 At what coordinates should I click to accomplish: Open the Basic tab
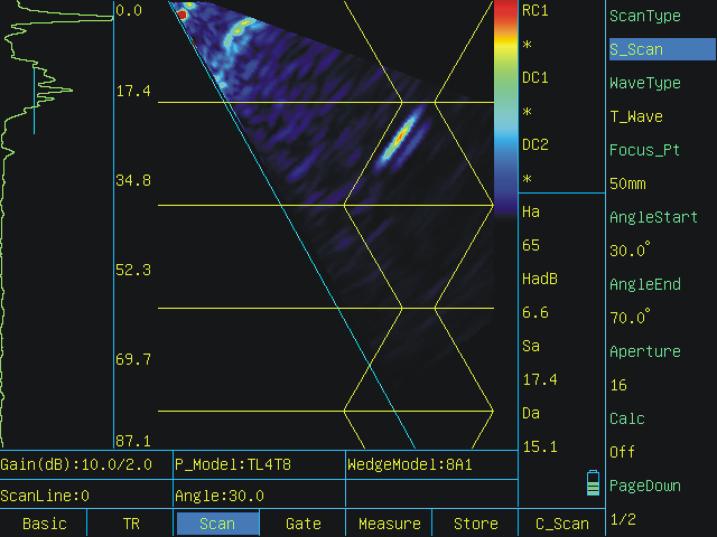tap(44, 524)
